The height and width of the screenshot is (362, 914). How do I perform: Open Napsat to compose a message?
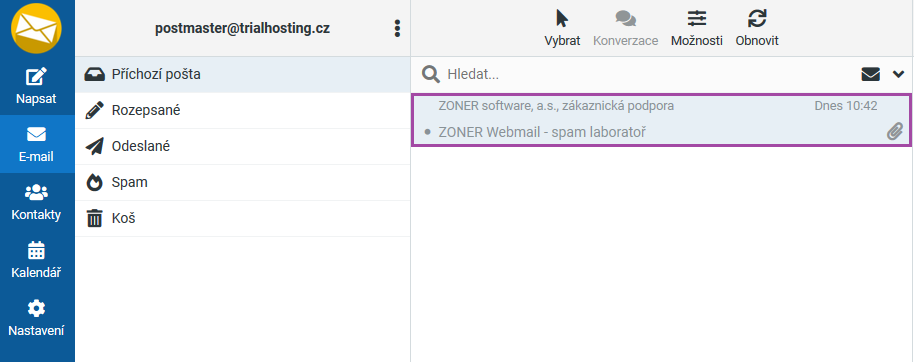click(x=37, y=86)
